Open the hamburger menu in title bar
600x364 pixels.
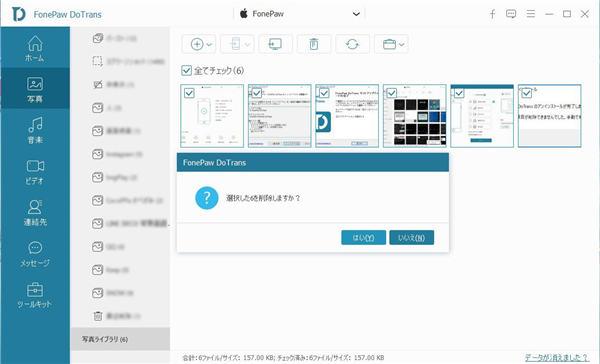[x=530, y=14]
